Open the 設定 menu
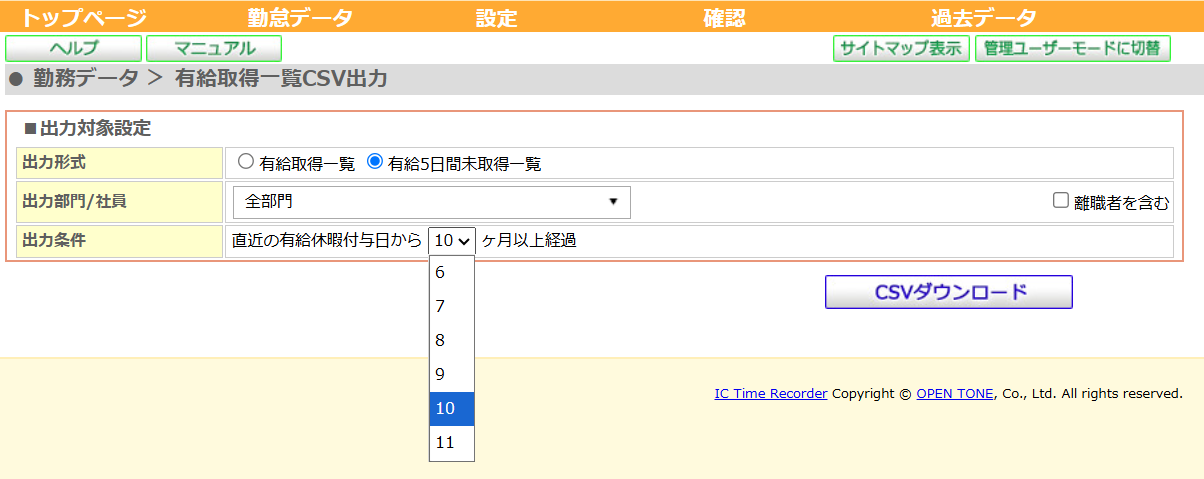 coord(496,17)
